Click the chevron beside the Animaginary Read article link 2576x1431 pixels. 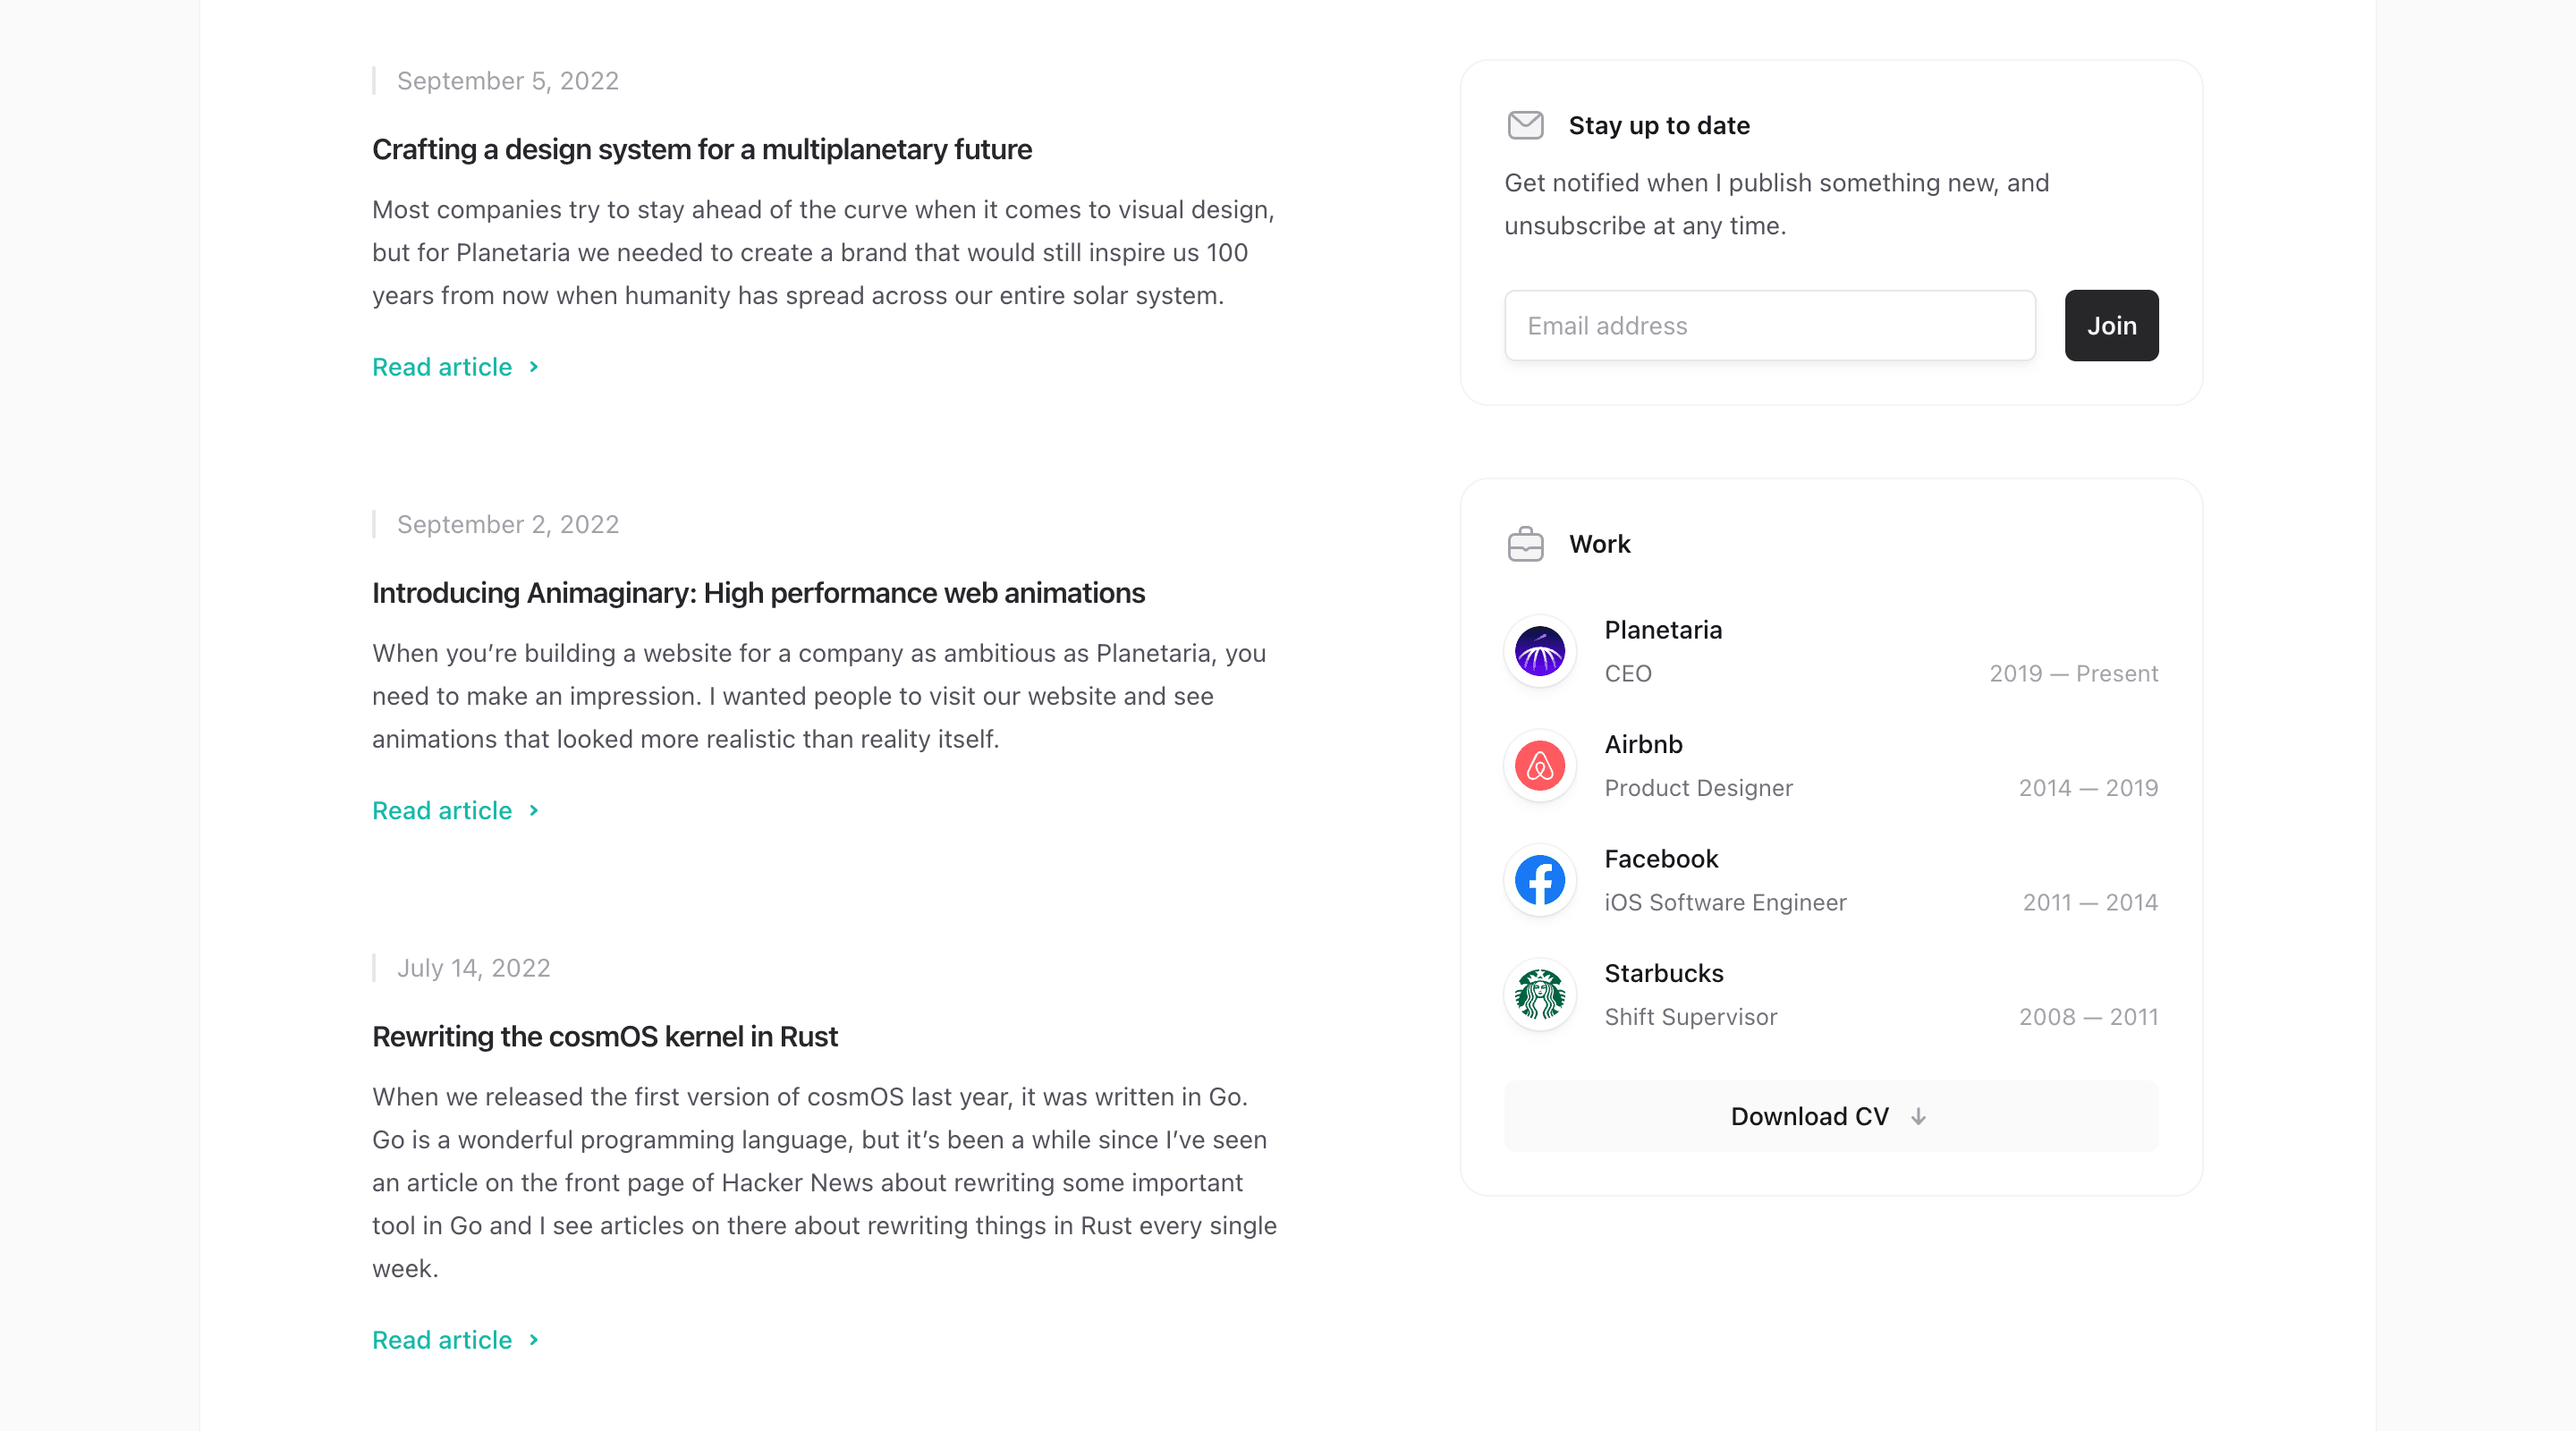pyautogui.click(x=533, y=811)
